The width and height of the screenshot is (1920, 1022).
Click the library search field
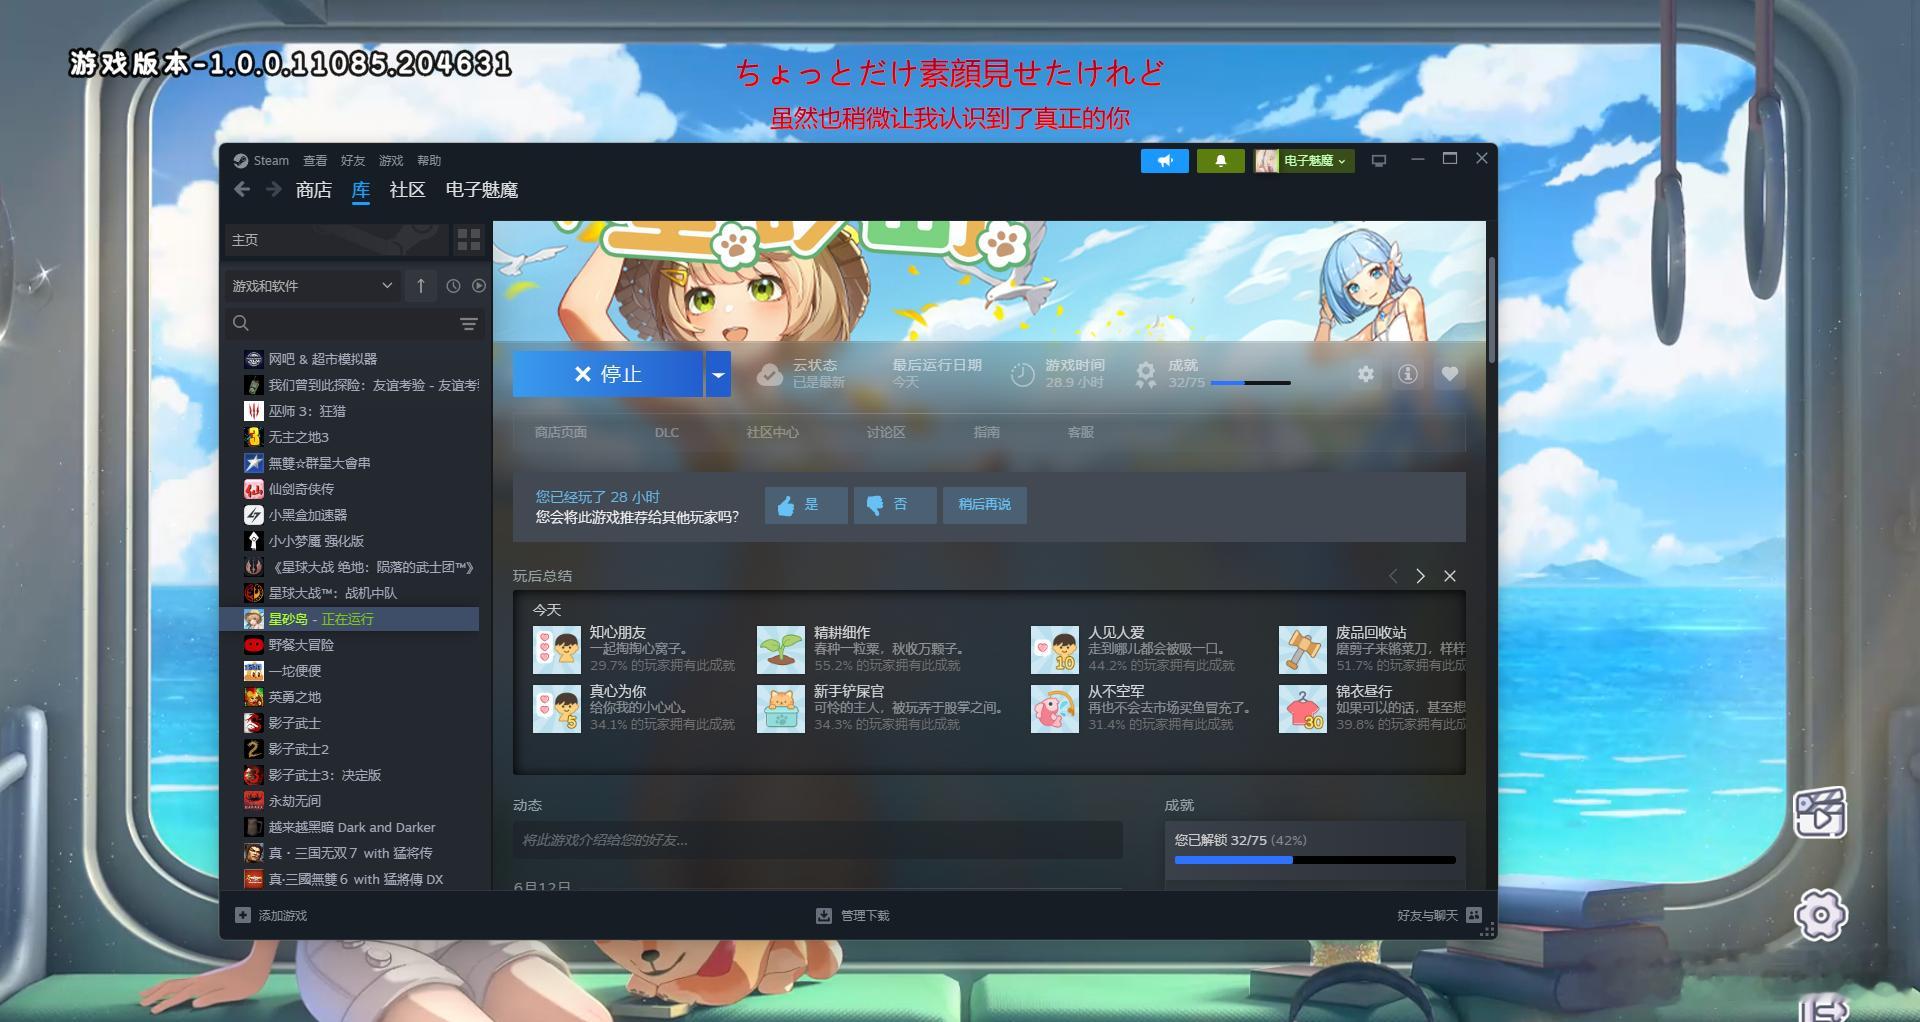coord(340,323)
